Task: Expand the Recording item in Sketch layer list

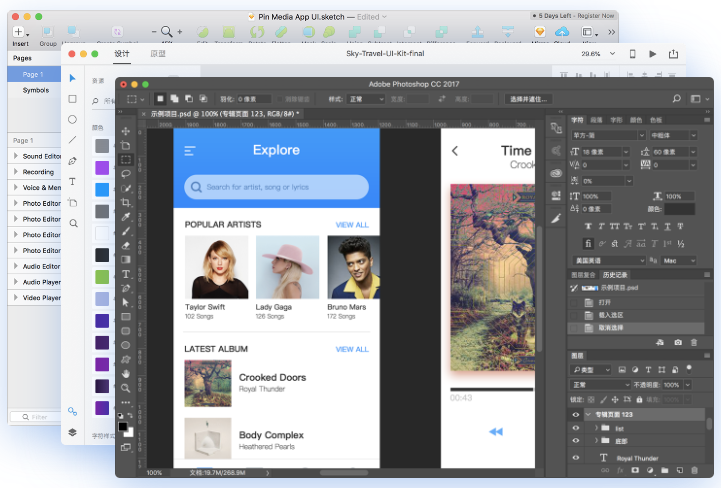Action: (16, 172)
